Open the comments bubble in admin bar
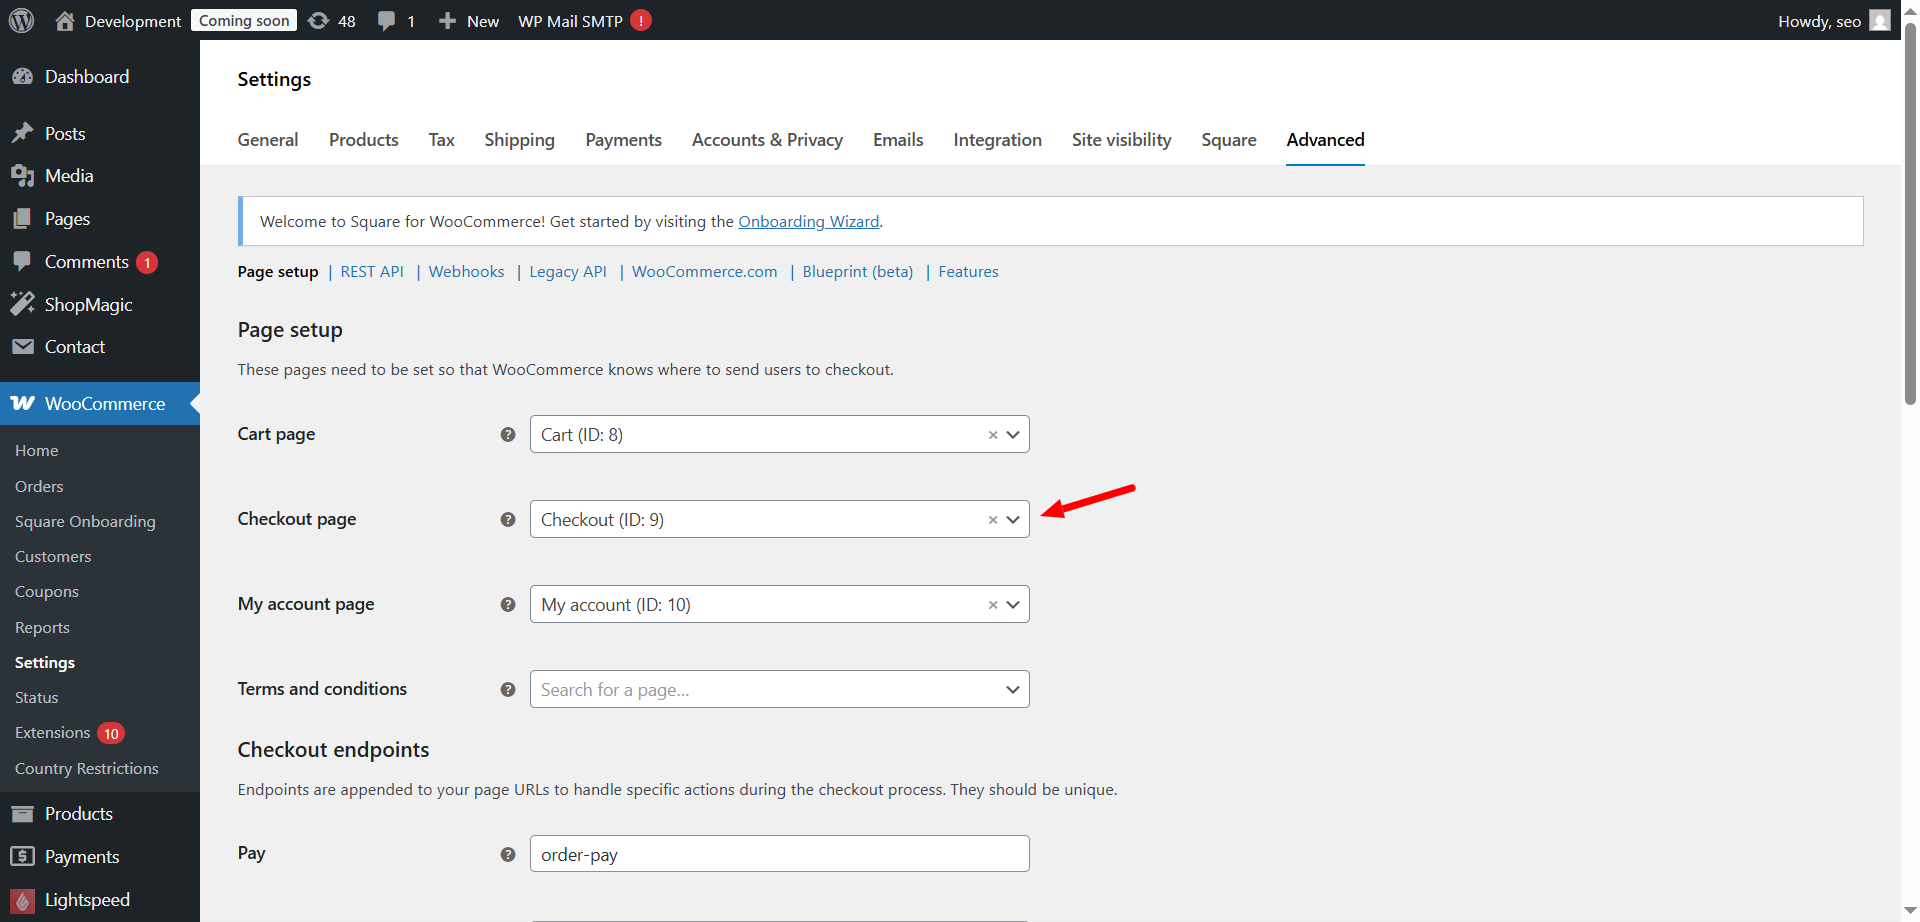The height and width of the screenshot is (922, 1920). click(386, 21)
